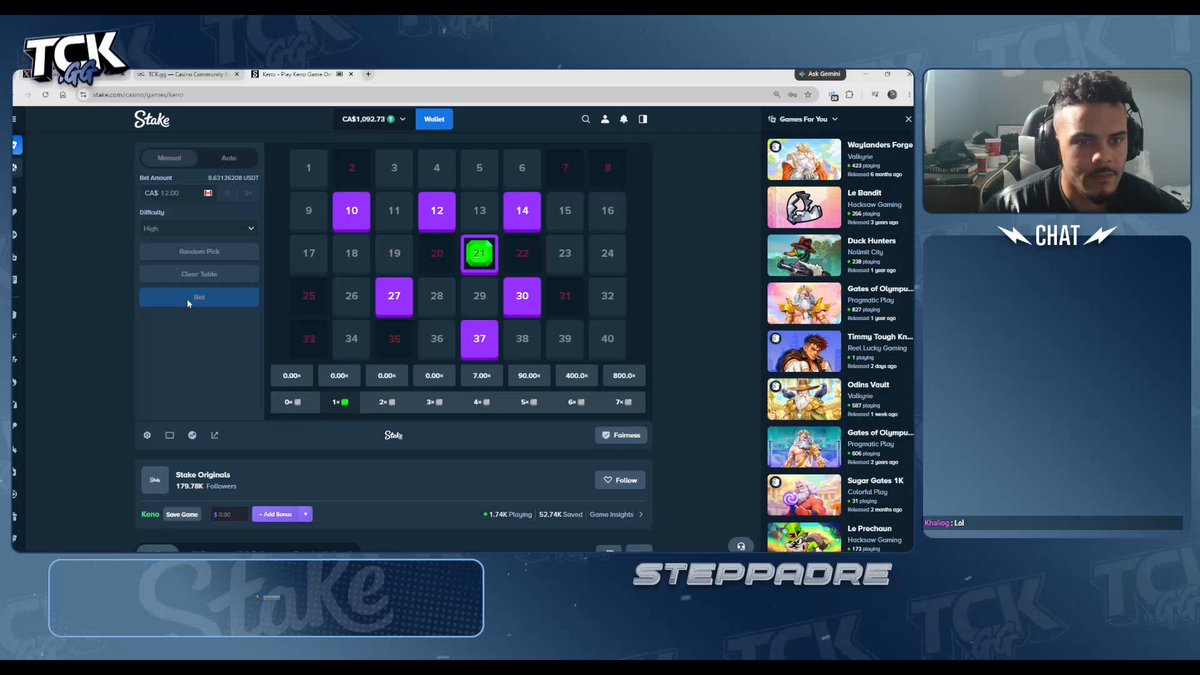1200x675 pixels.
Task: Open Odins Vault game thumbnail
Action: tap(804, 400)
